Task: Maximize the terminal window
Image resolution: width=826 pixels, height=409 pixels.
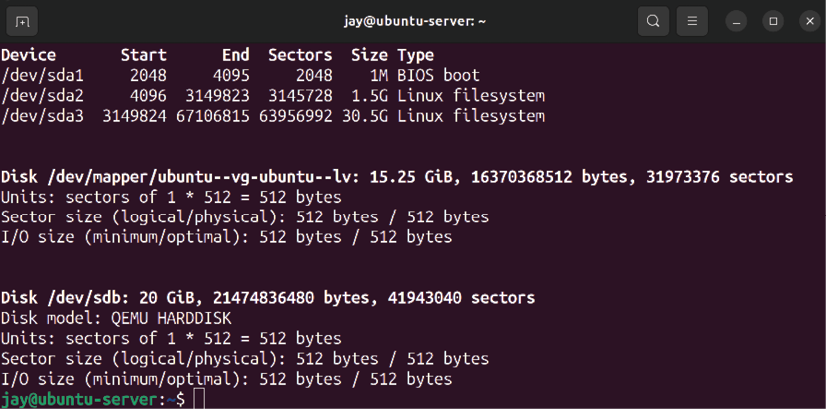Action: pos(773,22)
